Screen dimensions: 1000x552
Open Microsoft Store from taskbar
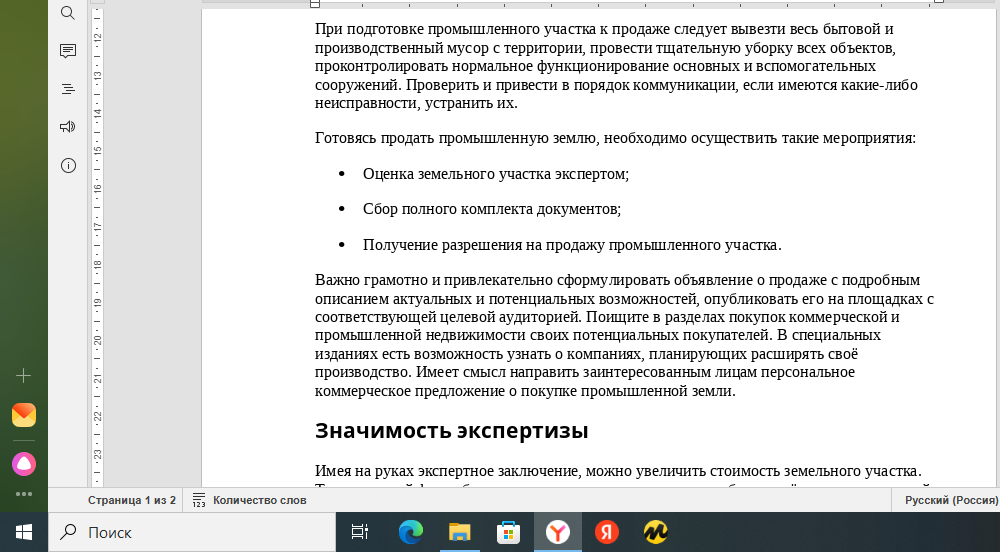(x=508, y=532)
